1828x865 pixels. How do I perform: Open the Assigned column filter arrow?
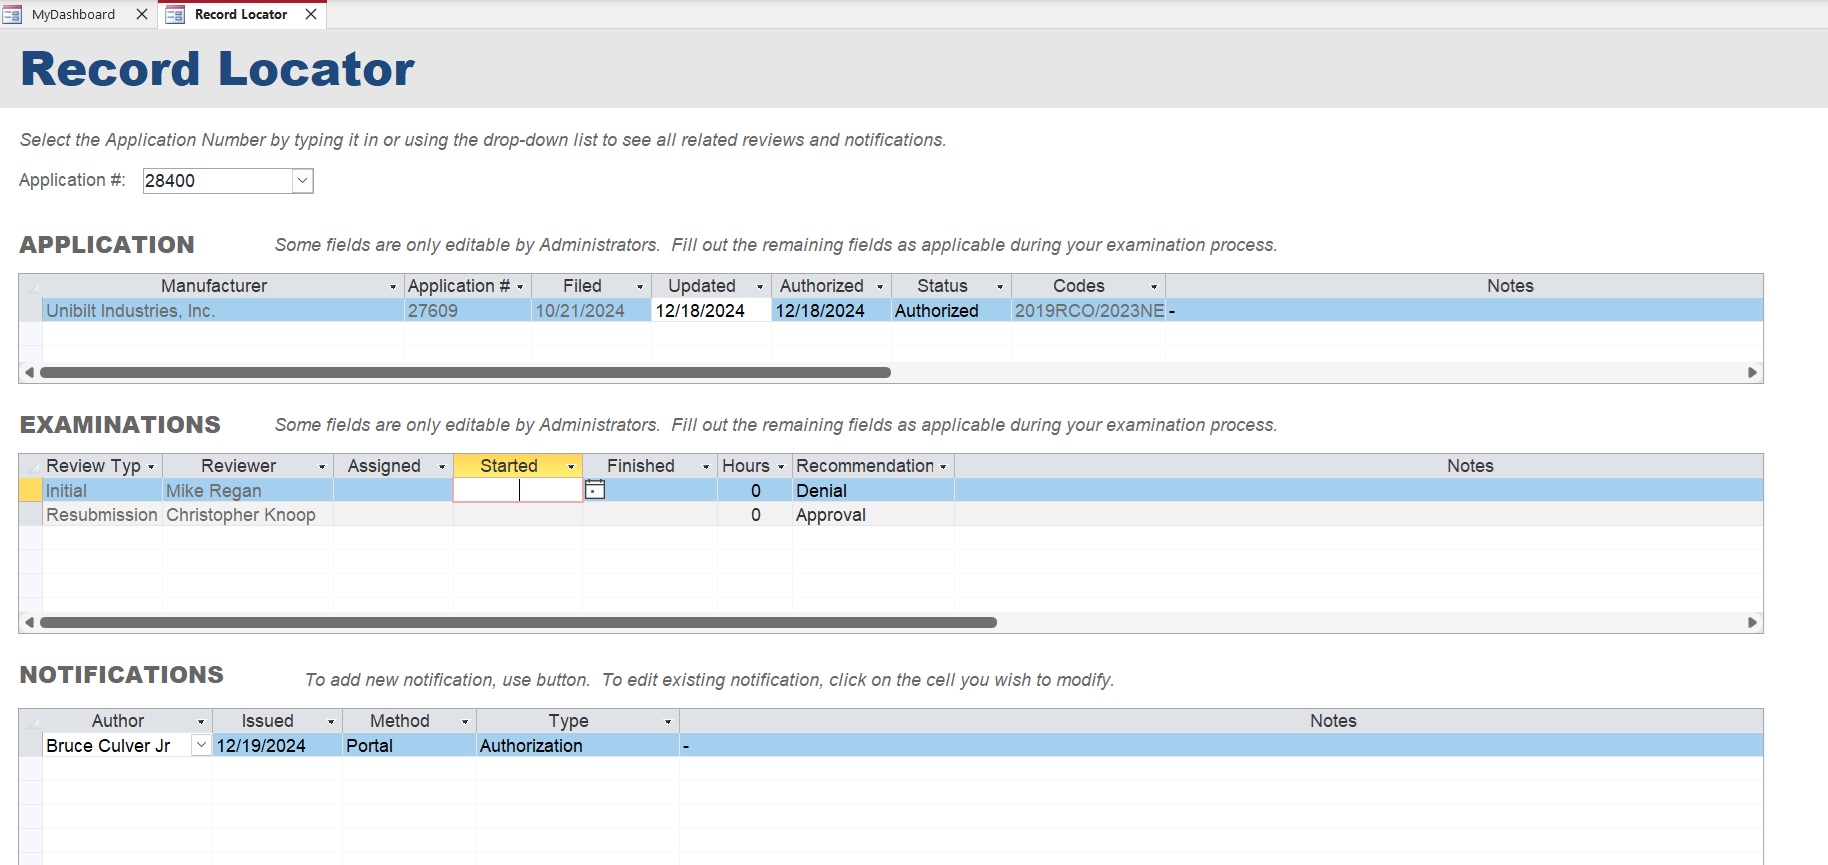click(442, 467)
